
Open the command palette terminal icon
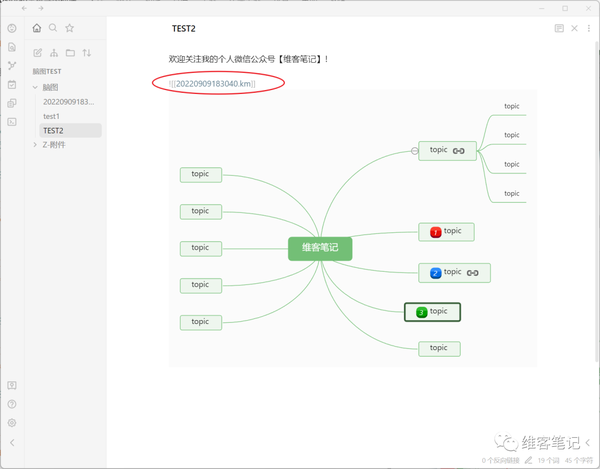click(12, 121)
